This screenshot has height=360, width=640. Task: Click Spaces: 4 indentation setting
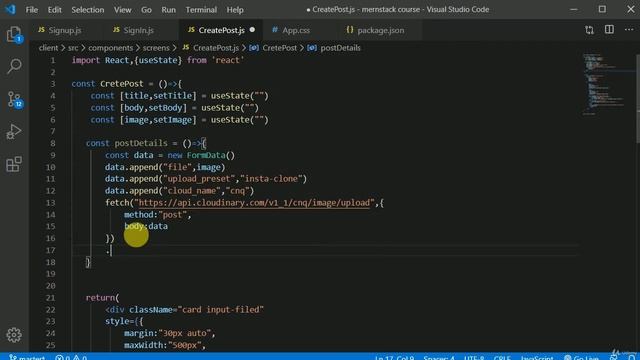(439, 357)
